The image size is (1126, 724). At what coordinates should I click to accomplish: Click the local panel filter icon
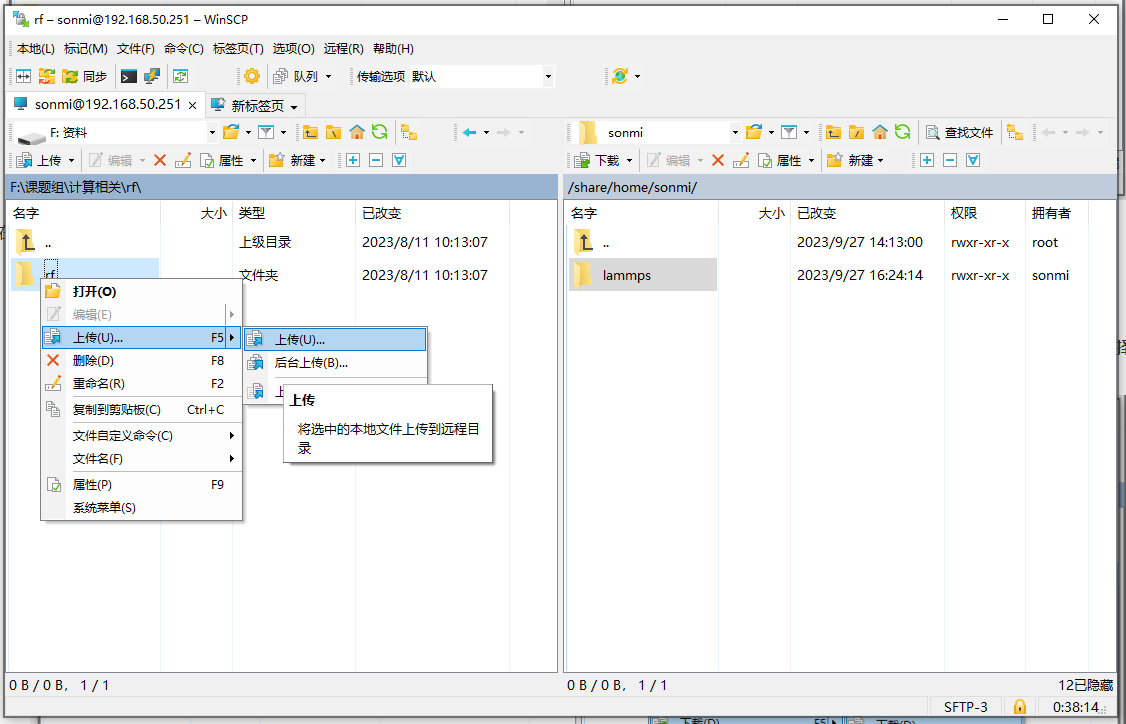pos(266,132)
